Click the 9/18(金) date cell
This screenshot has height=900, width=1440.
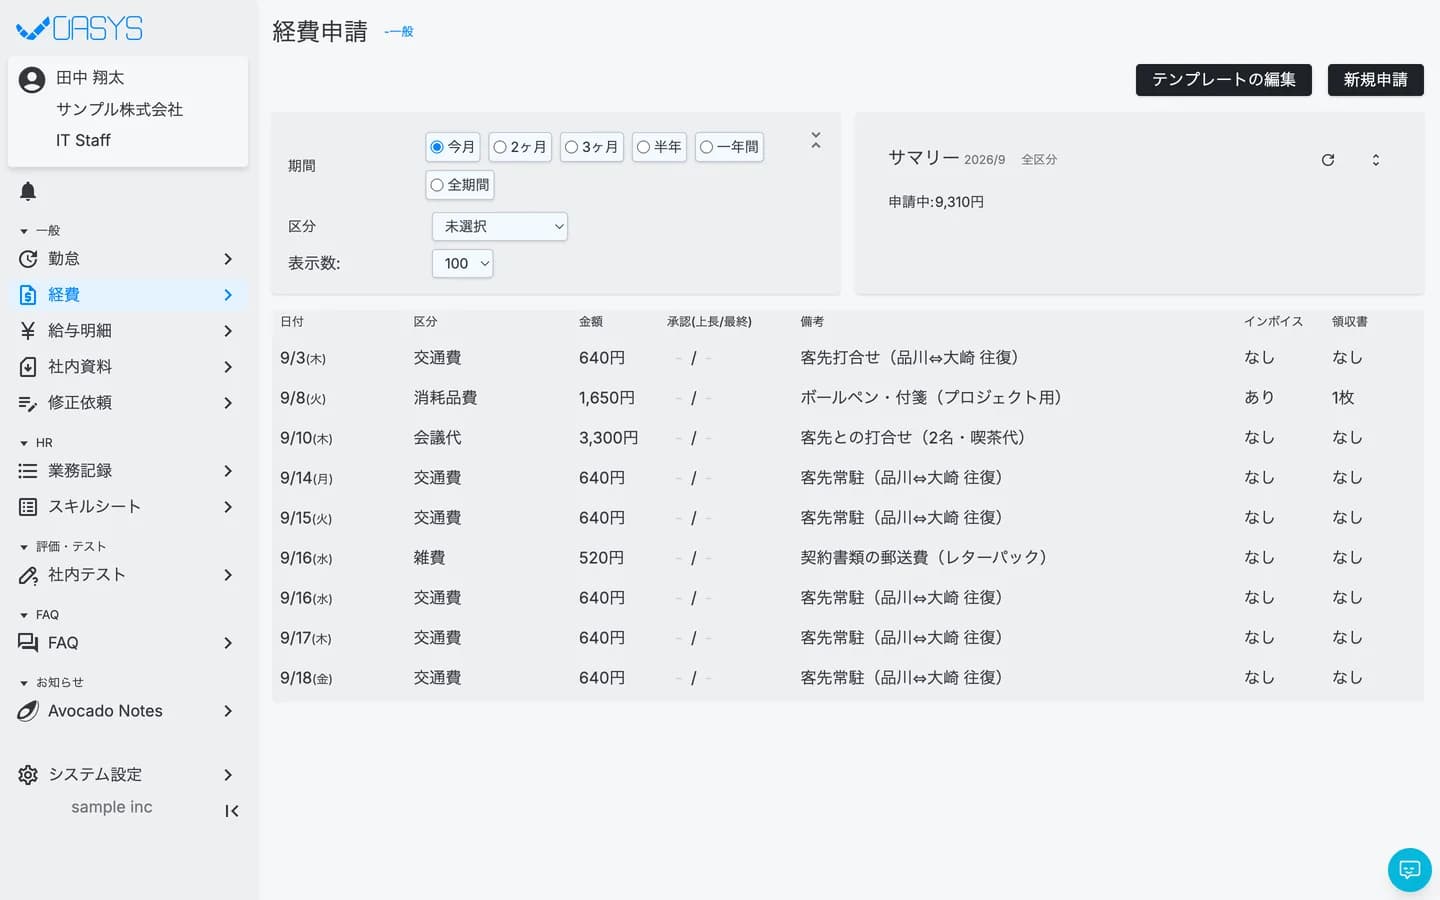click(x=306, y=678)
